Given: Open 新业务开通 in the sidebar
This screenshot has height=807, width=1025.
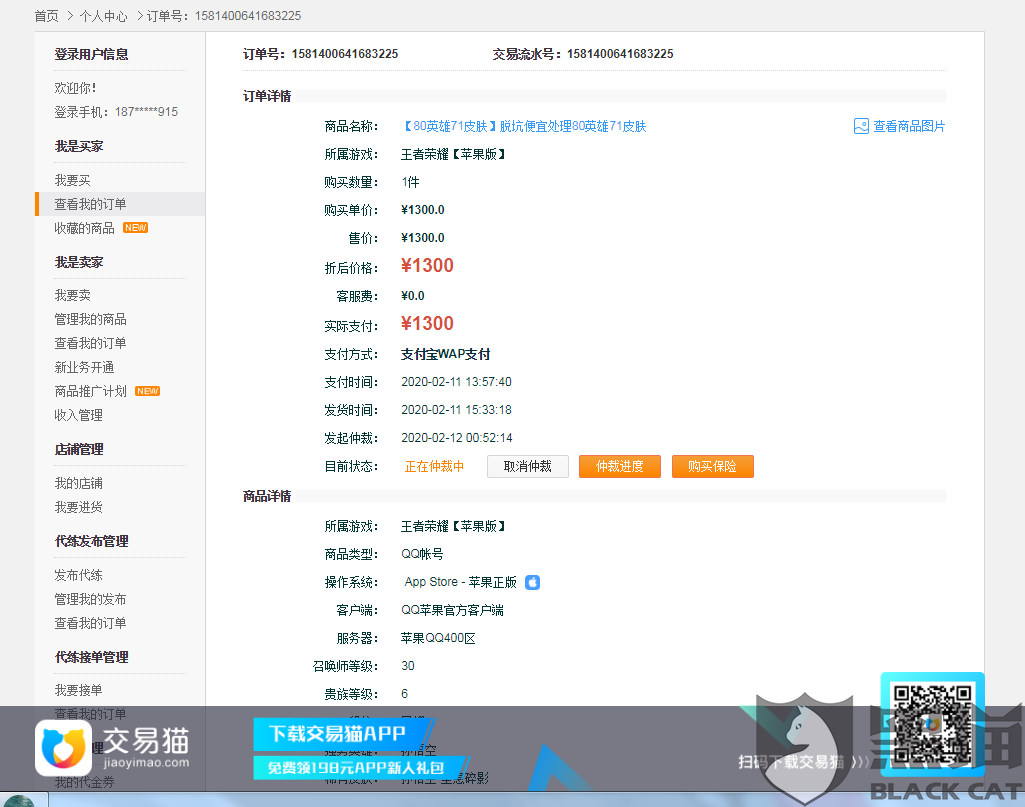Looking at the screenshot, I should [x=84, y=367].
